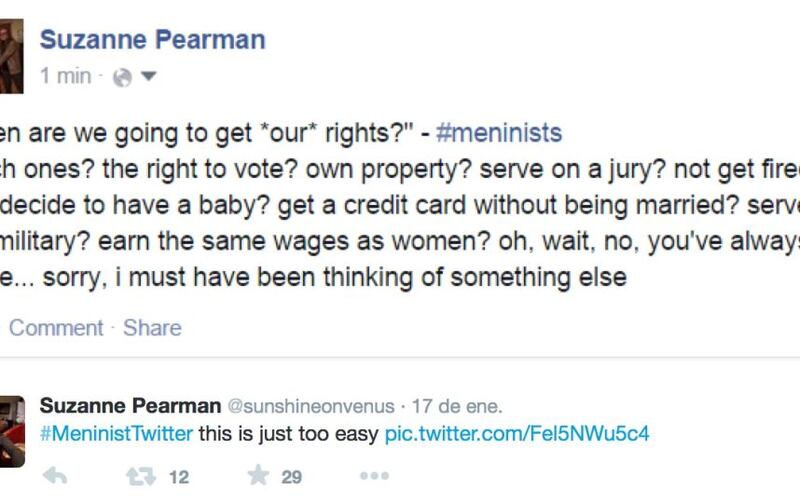This screenshot has width=800, height=503.
Task: Favorite the tweet with the star icon
Action: [259, 475]
